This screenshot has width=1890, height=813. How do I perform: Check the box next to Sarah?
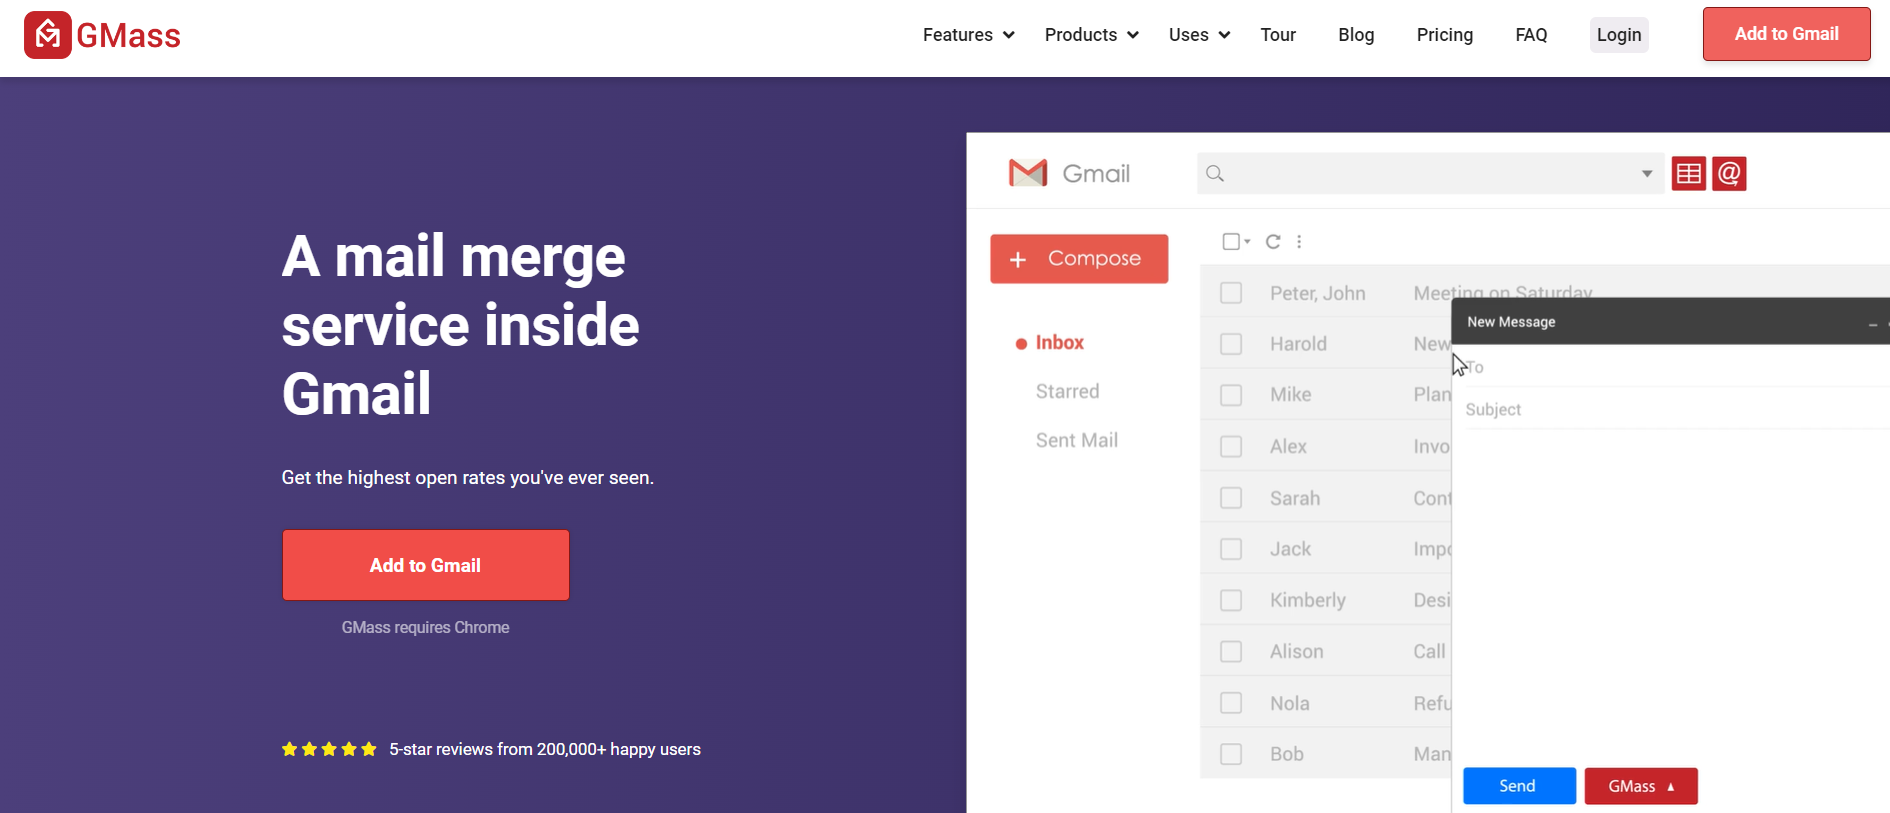1231,498
